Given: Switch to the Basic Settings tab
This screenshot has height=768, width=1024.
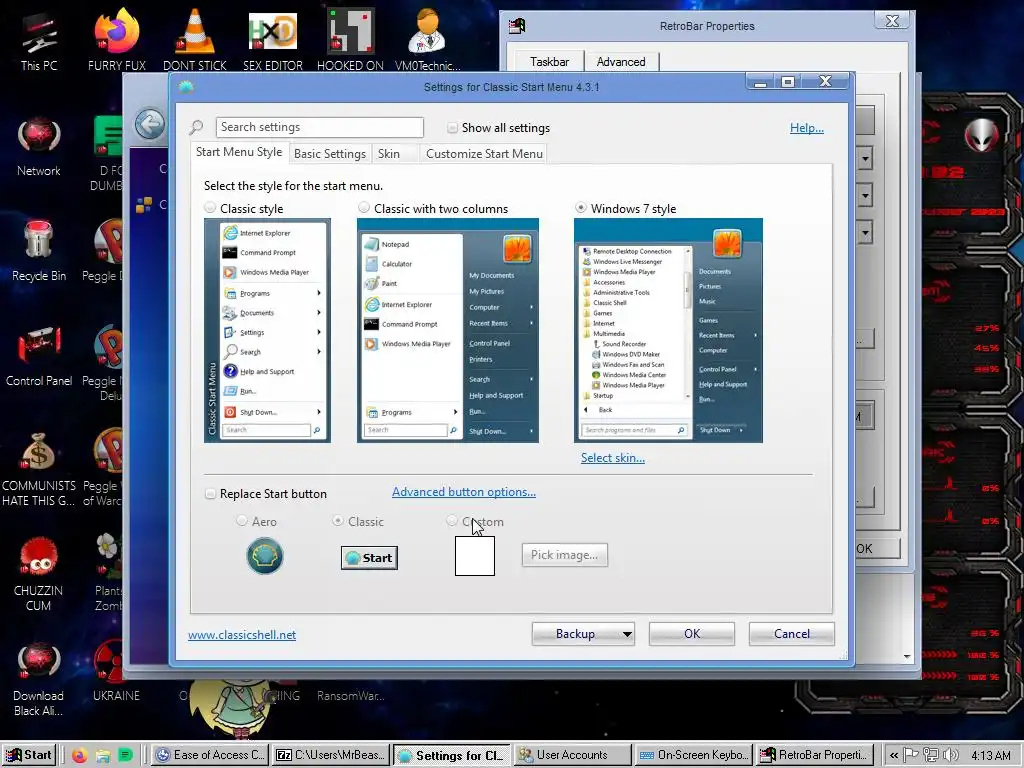Looking at the screenshot, I should [330, 153].
